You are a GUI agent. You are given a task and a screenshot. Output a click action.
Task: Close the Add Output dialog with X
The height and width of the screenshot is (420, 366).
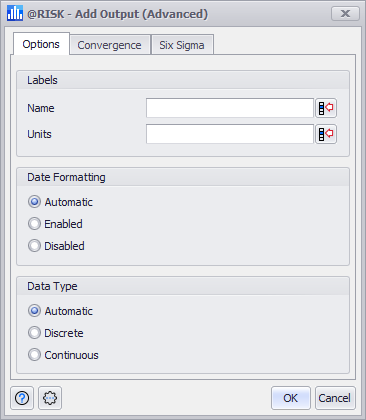coord(345,14)
